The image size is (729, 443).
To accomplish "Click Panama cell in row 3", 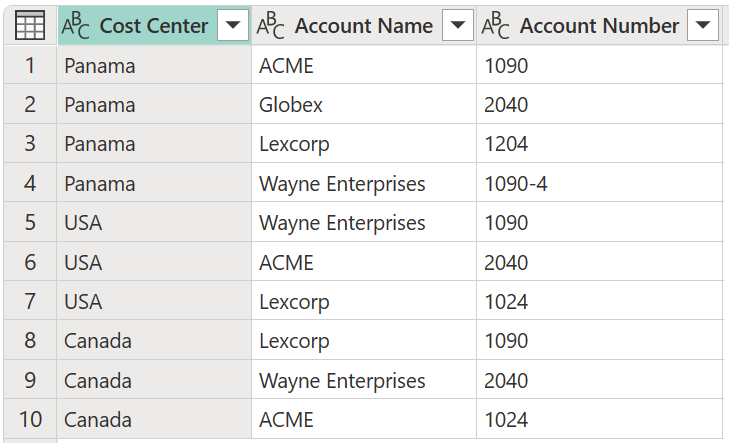I will (154, 143).
